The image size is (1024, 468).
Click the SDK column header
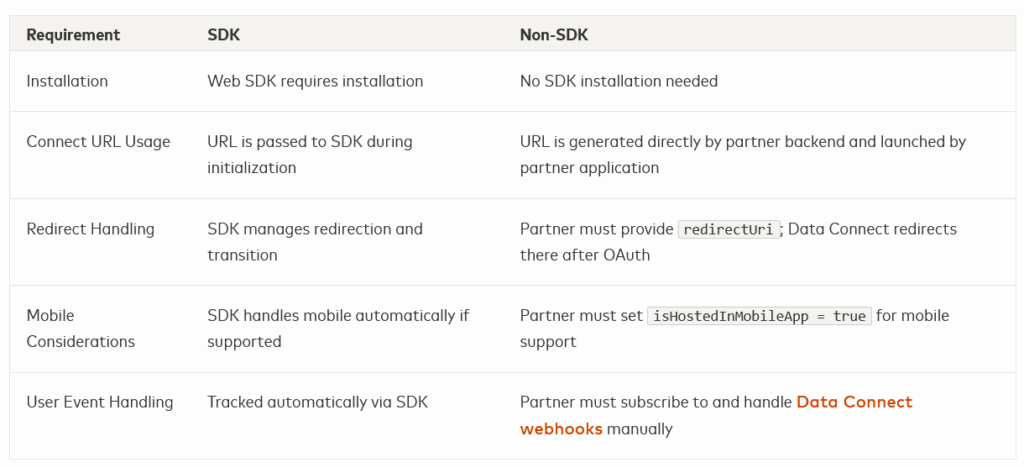coord(223,35)
